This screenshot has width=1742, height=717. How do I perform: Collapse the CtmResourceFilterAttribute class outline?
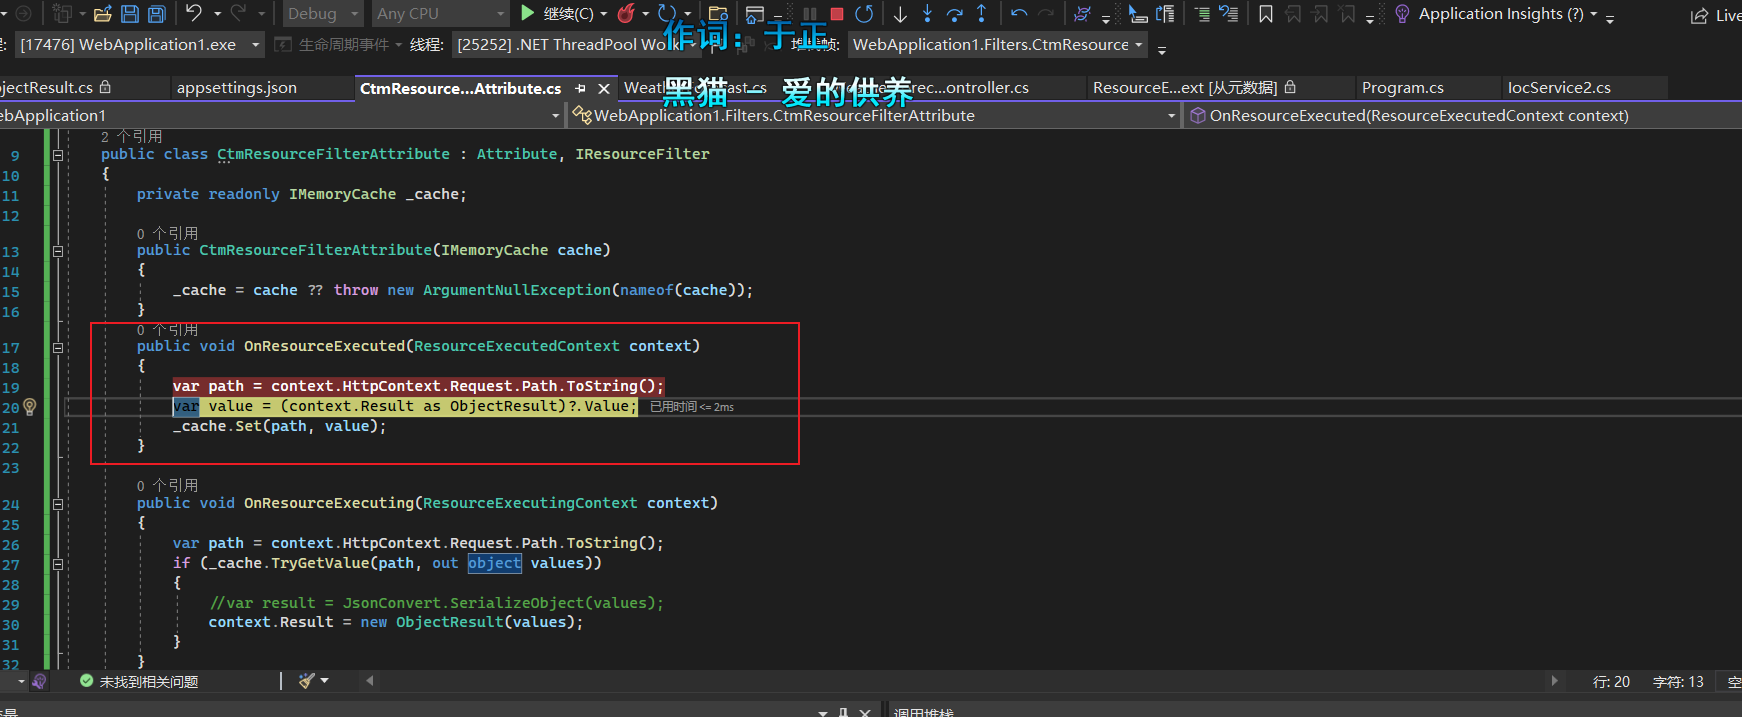(x=58, y=155)
